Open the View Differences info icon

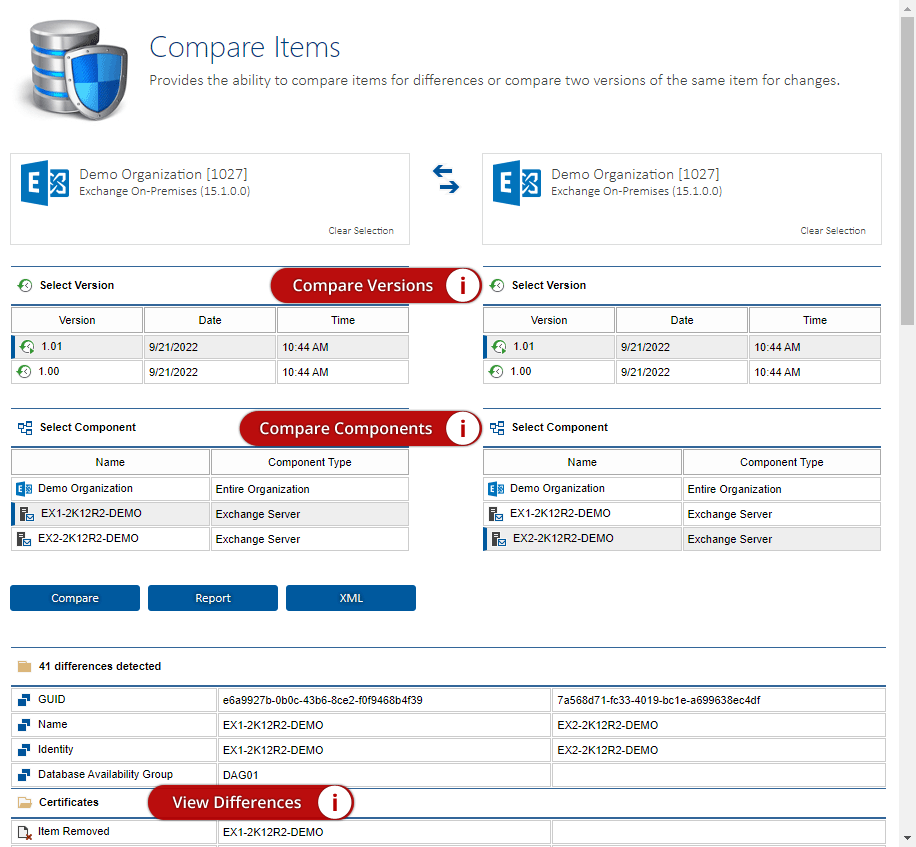tap(335, 803)
